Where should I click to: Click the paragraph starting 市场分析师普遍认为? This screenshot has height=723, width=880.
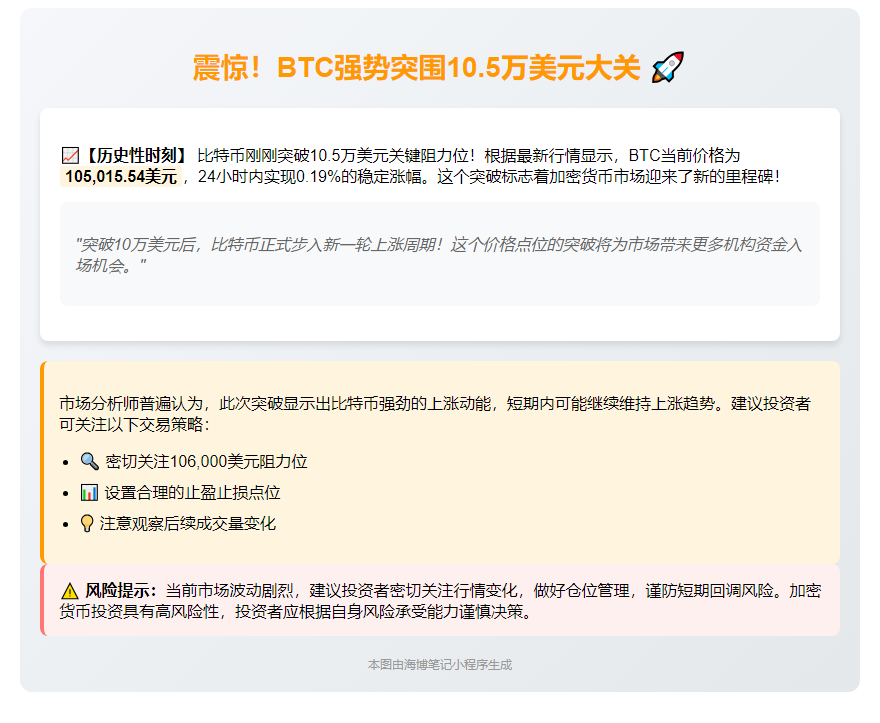tap(435, 414)
